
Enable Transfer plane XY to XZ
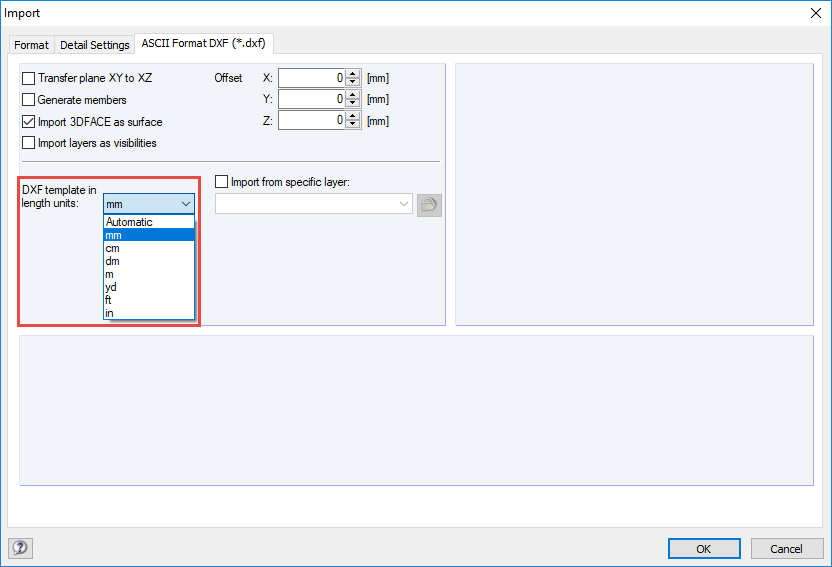[29, 78]
